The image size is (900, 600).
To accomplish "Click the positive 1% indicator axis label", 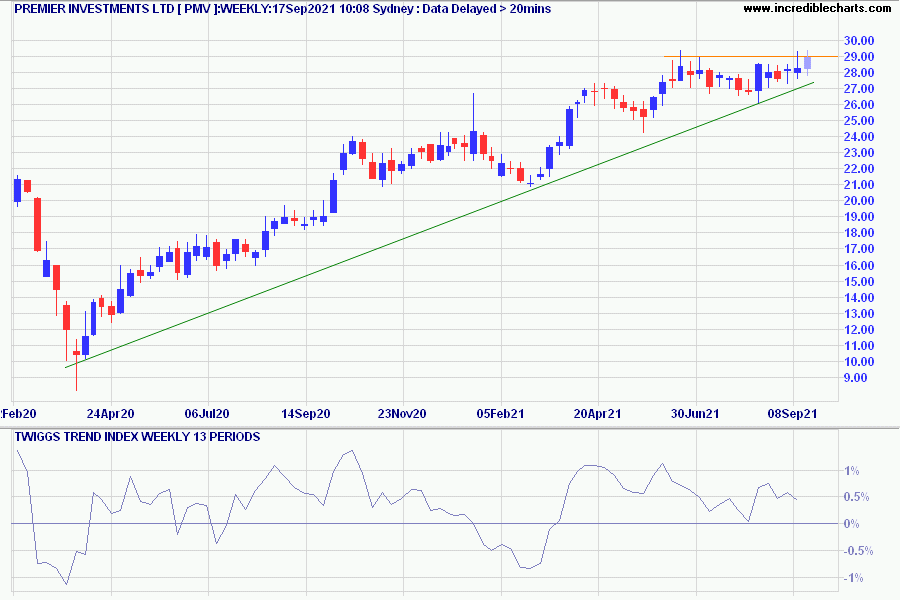I will coord(851,471).
